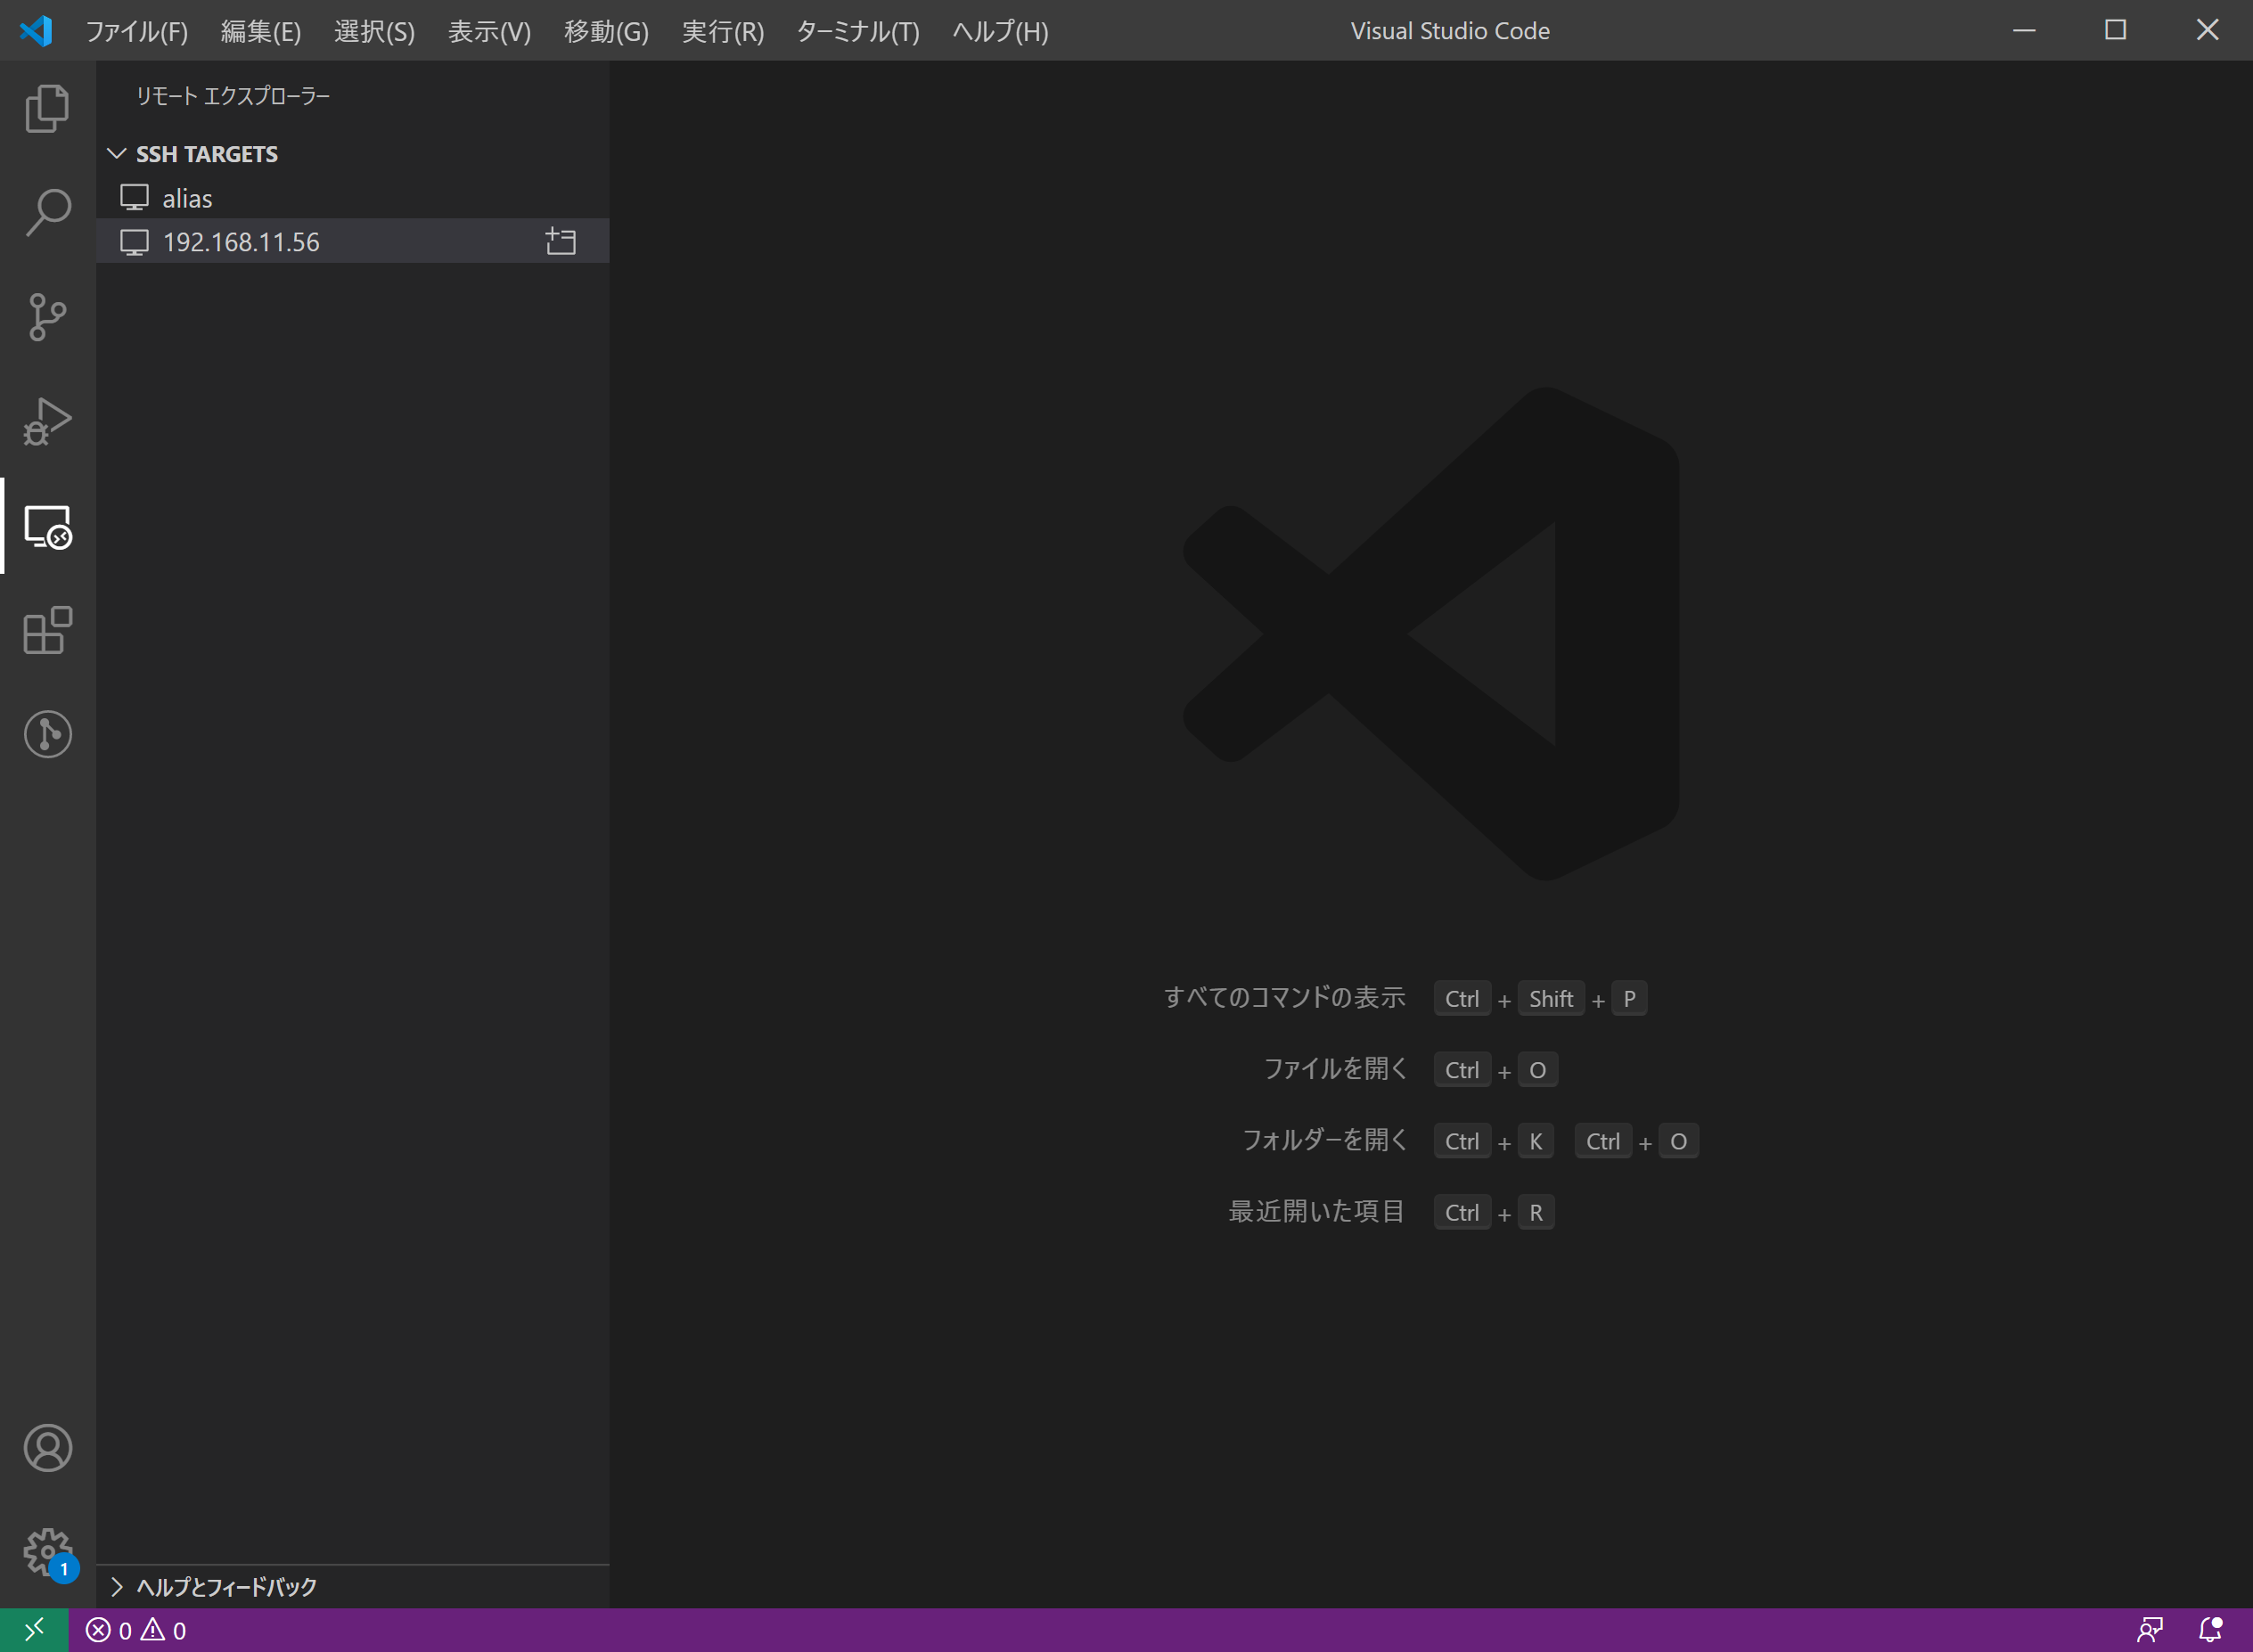The image size is (2253, 1652).
Task: Click the VS Code logo in title bar
Action: pos(36,31)
